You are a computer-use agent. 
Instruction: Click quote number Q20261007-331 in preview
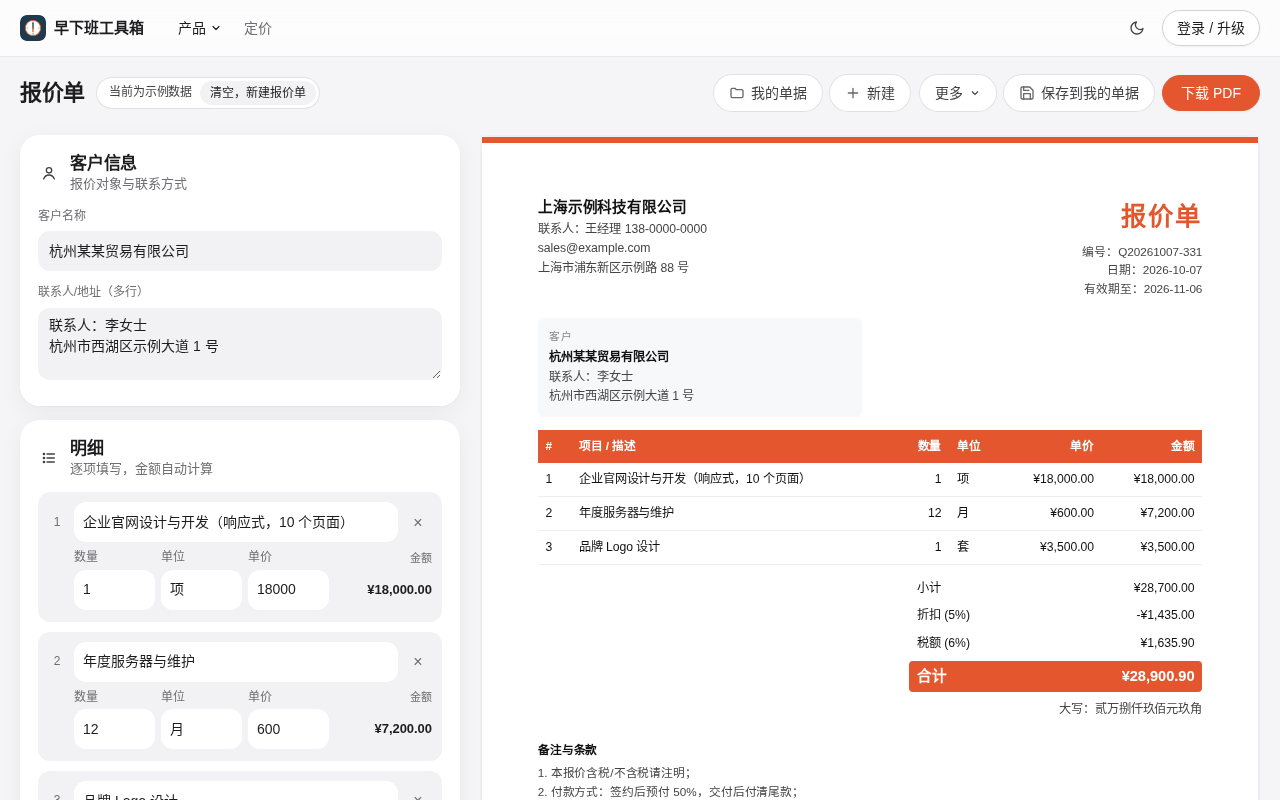tap(1160, 252)
